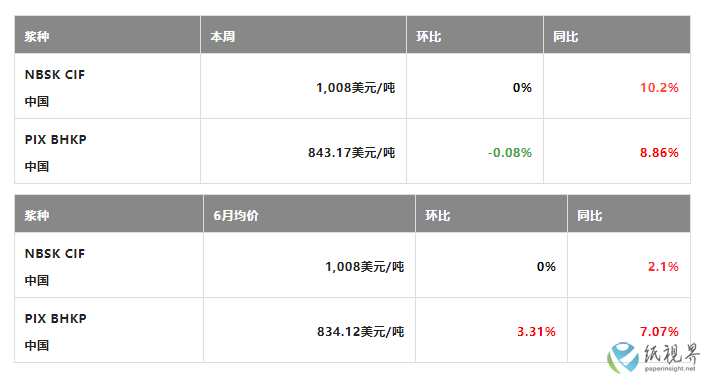Click the red 8.86% value
The width and height of the screenshot is (707, 376).
659,153
